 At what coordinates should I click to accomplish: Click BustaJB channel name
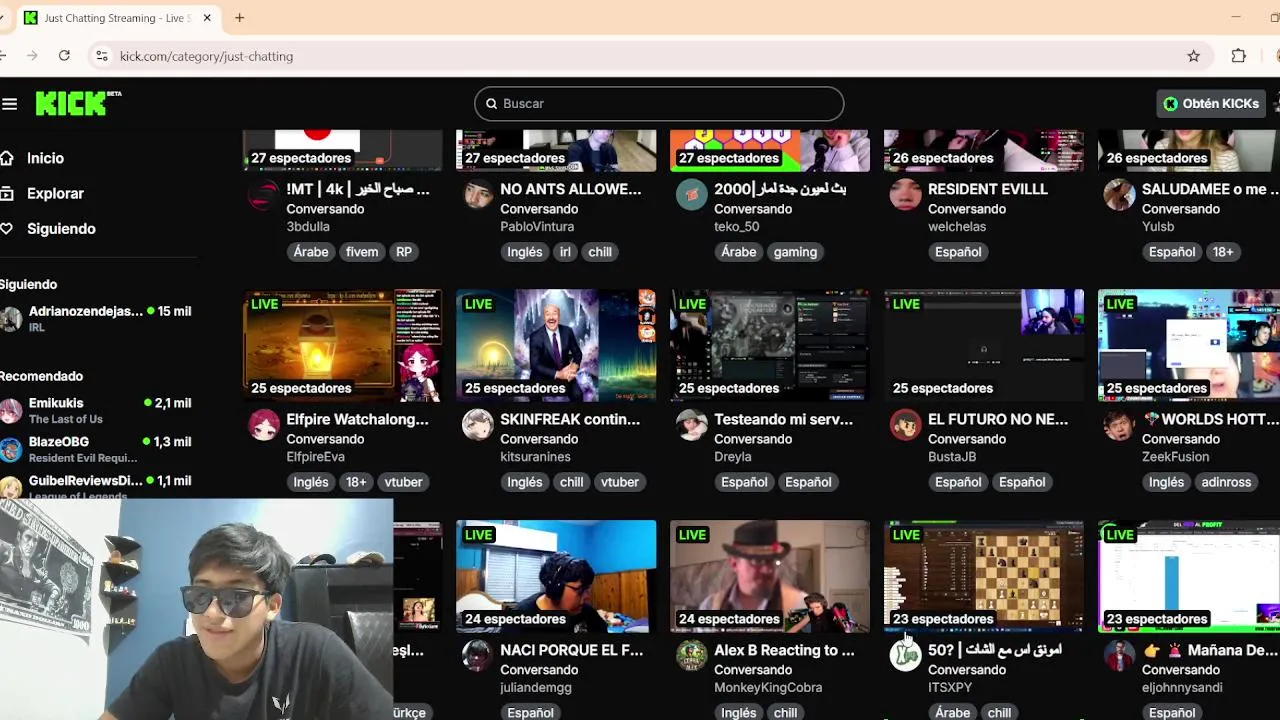(x=952, y=457)
